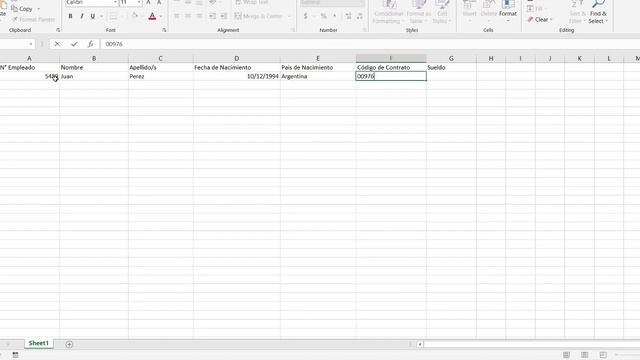
Task: Click the cell containing 'Perez'
Action: tap(160, 76)
